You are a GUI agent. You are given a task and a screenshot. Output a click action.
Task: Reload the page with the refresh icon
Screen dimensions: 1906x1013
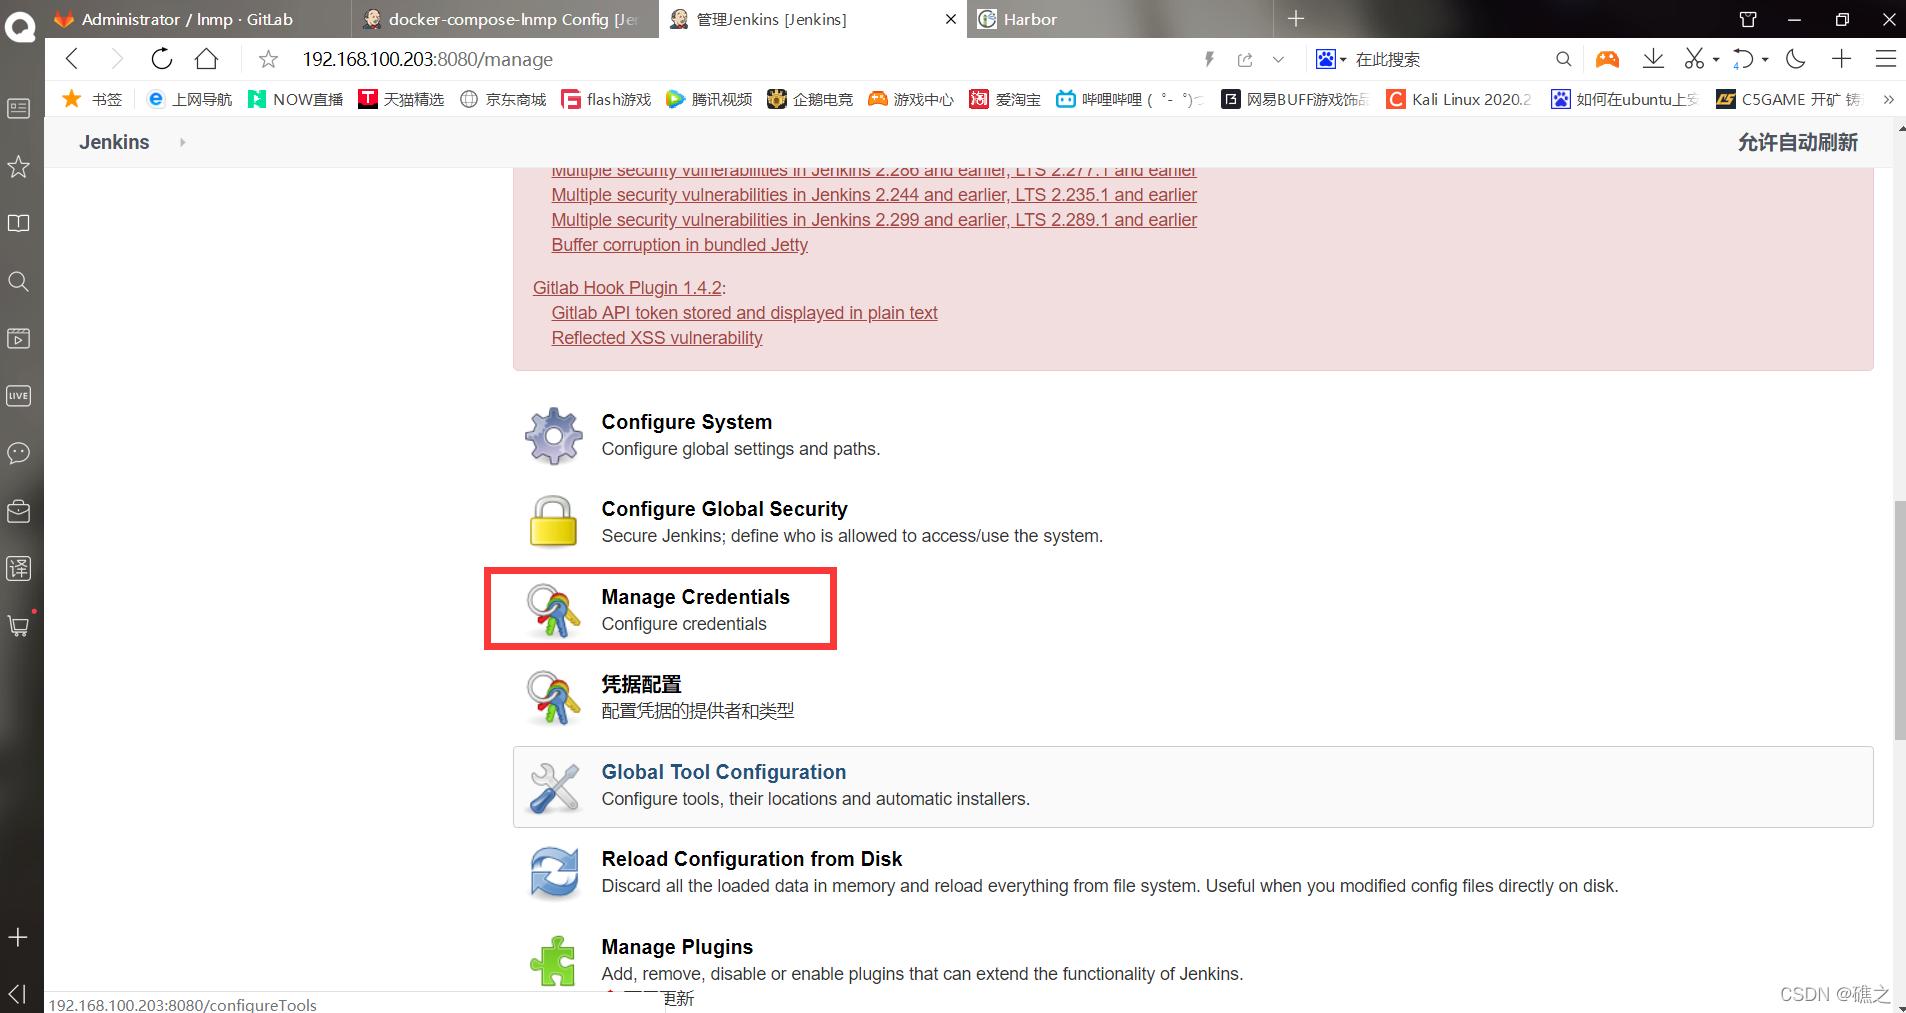pos(161,59)
